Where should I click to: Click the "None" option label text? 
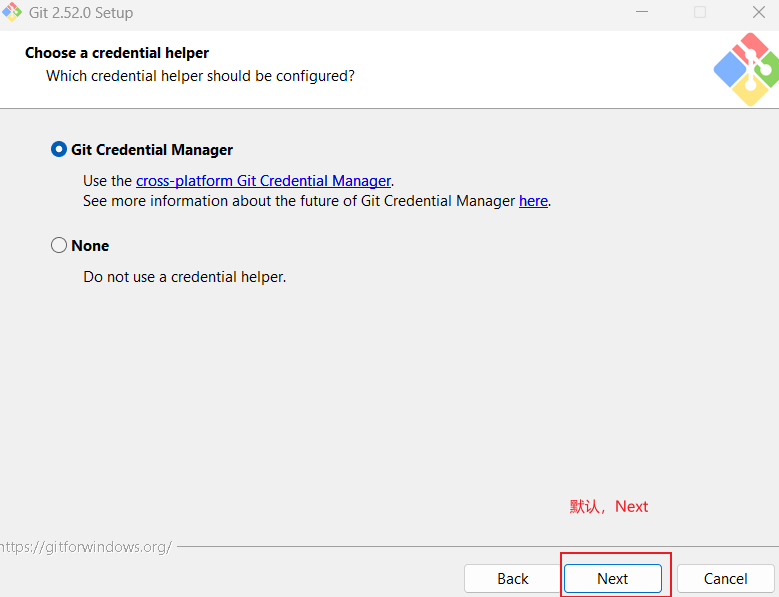point(90,246)
